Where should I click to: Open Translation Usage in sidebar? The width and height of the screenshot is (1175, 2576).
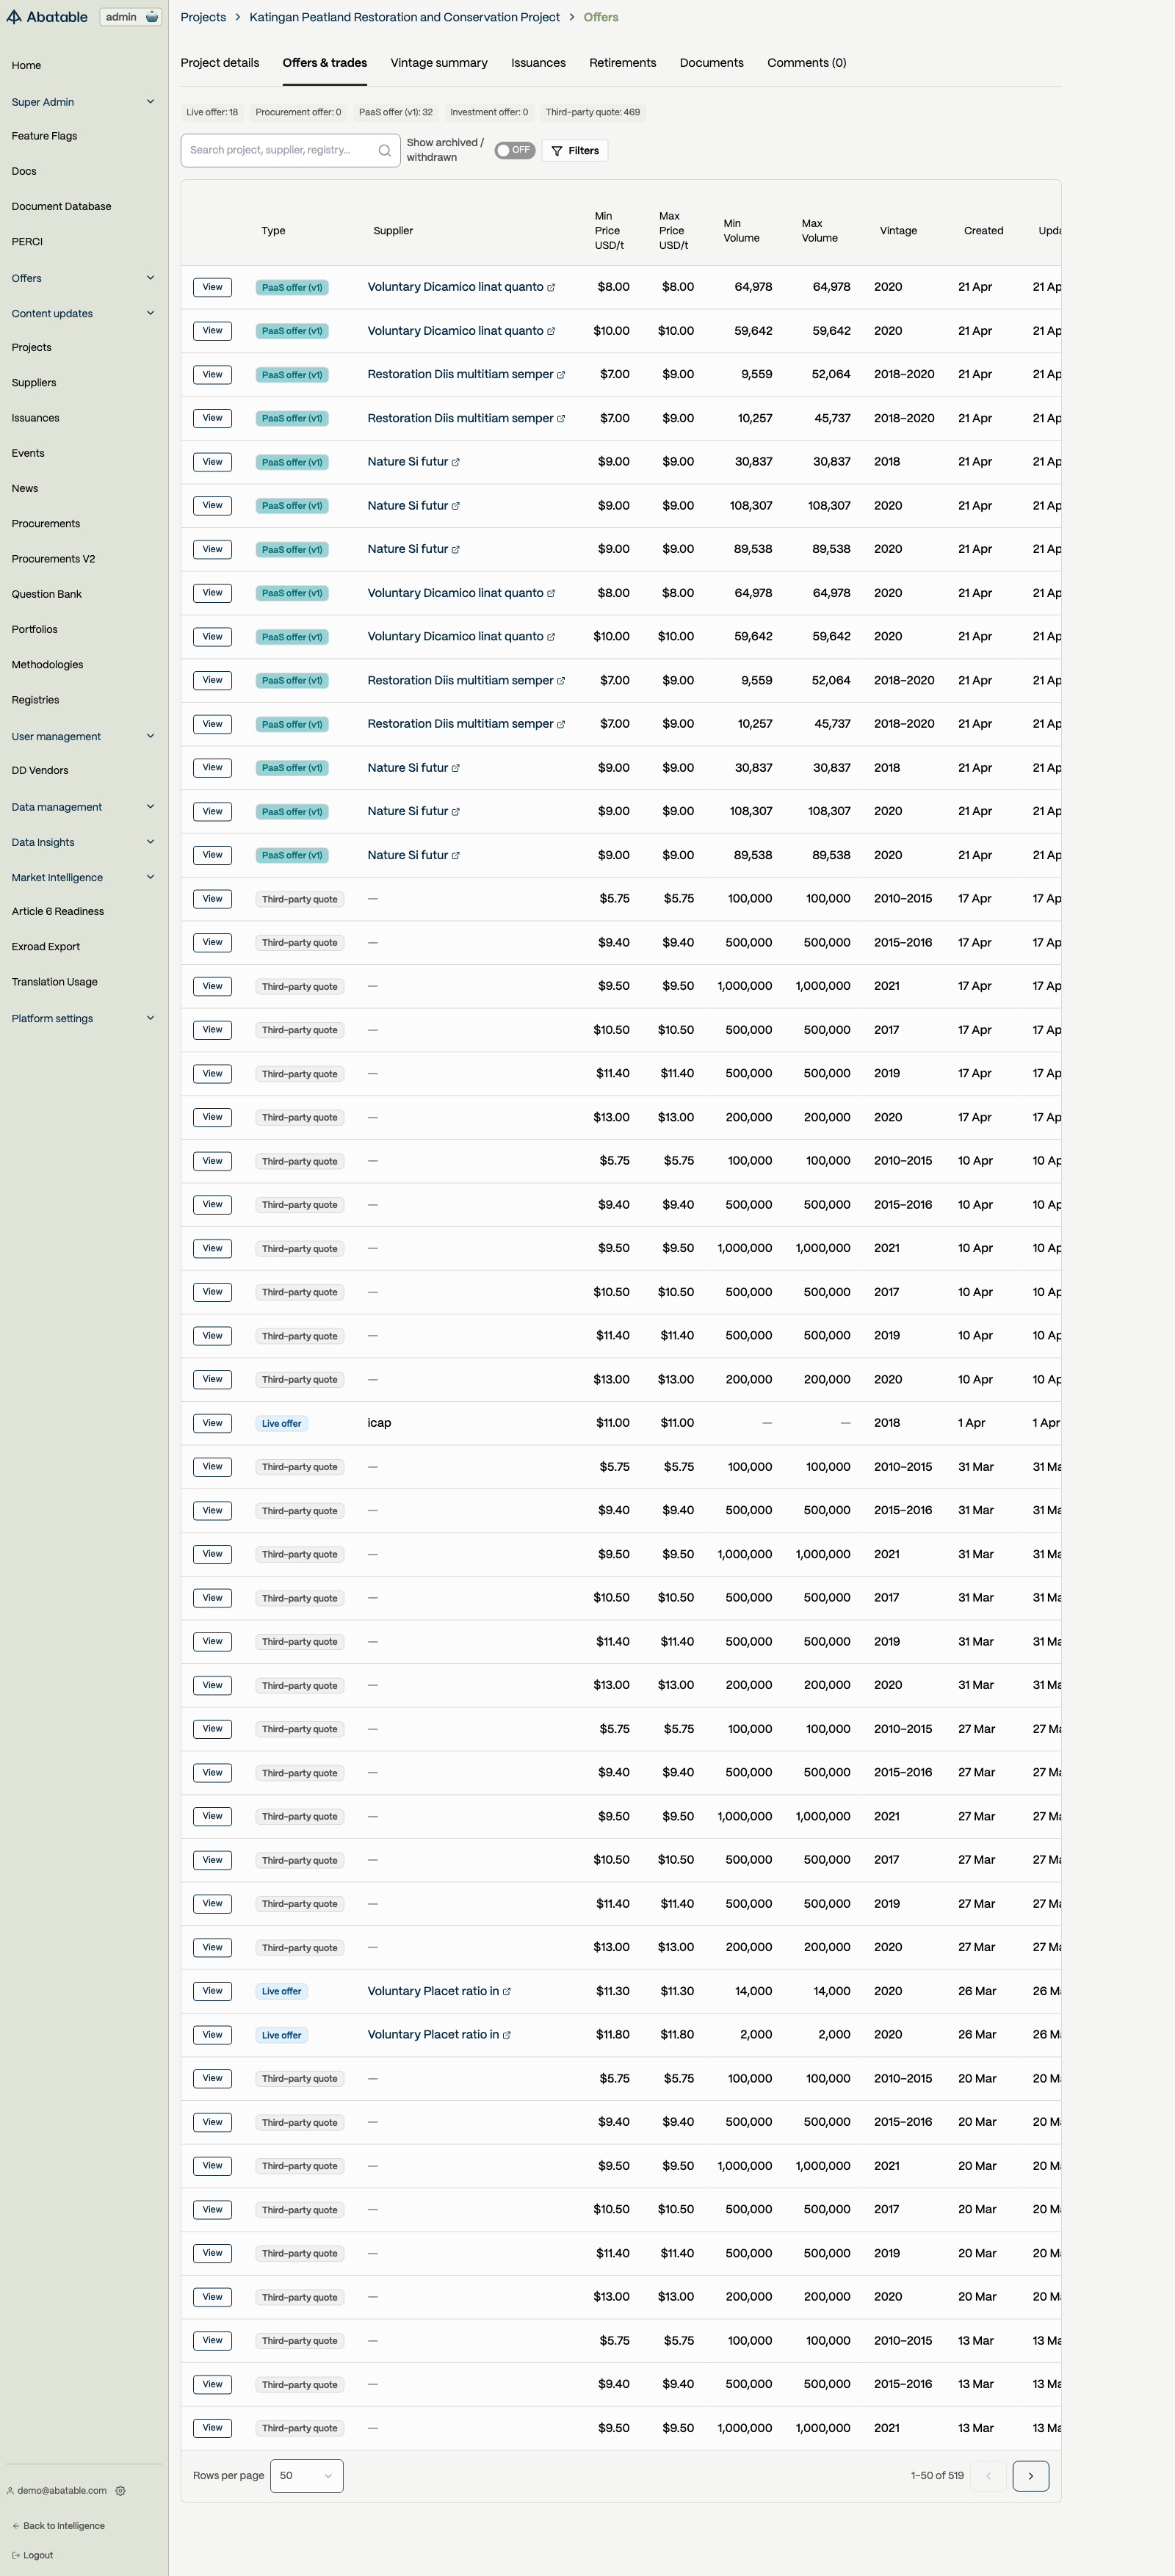coord(55,982)
